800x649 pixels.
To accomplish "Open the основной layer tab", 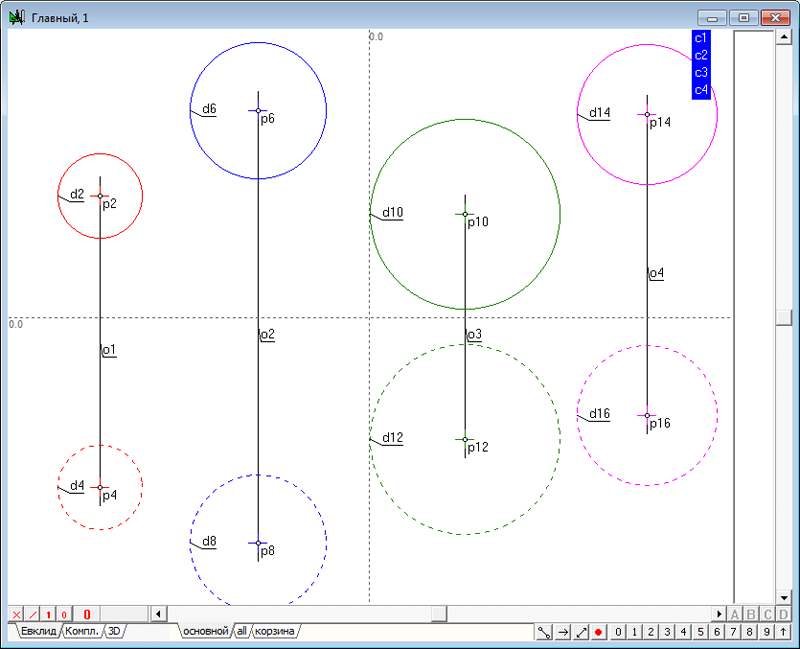I will (x=206, y=631).
